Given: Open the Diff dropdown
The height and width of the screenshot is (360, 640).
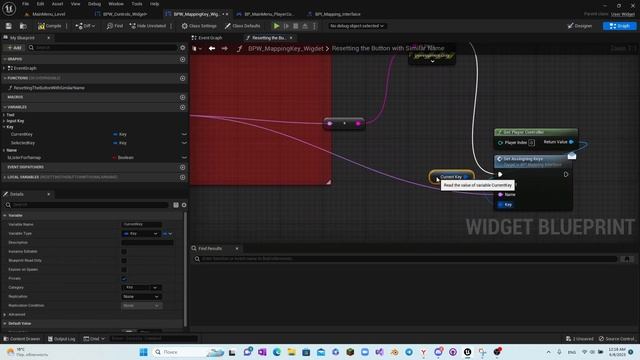Looking at the screenshot, I should click(85, 26).
